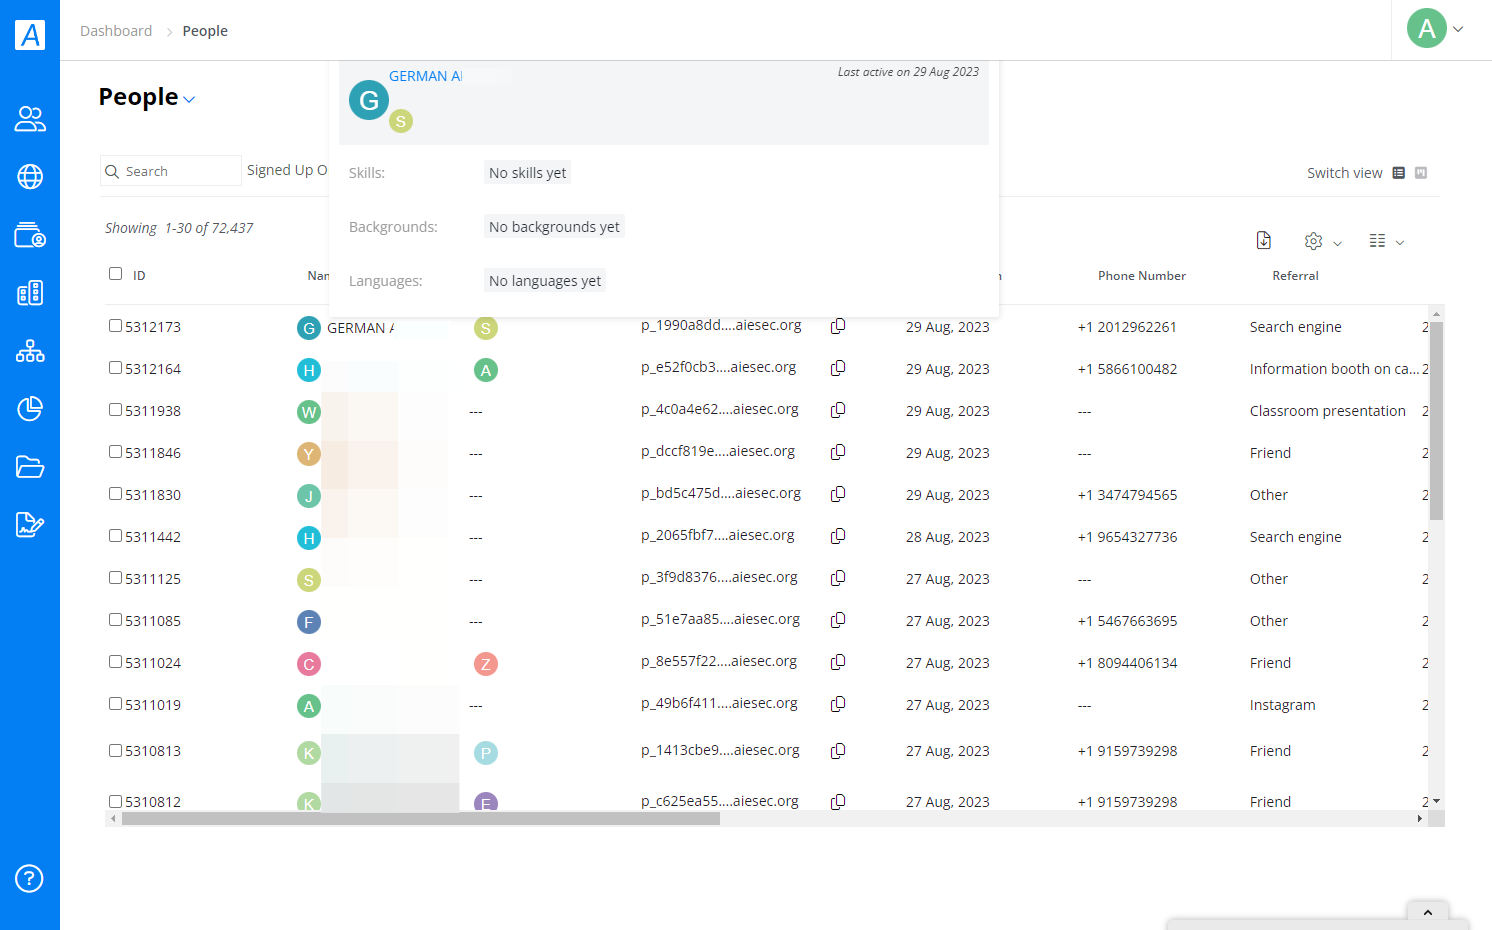The image size is (1492, 930).
Task: Open the GERMAN name in the first row
Action: [x=360, y=328]
